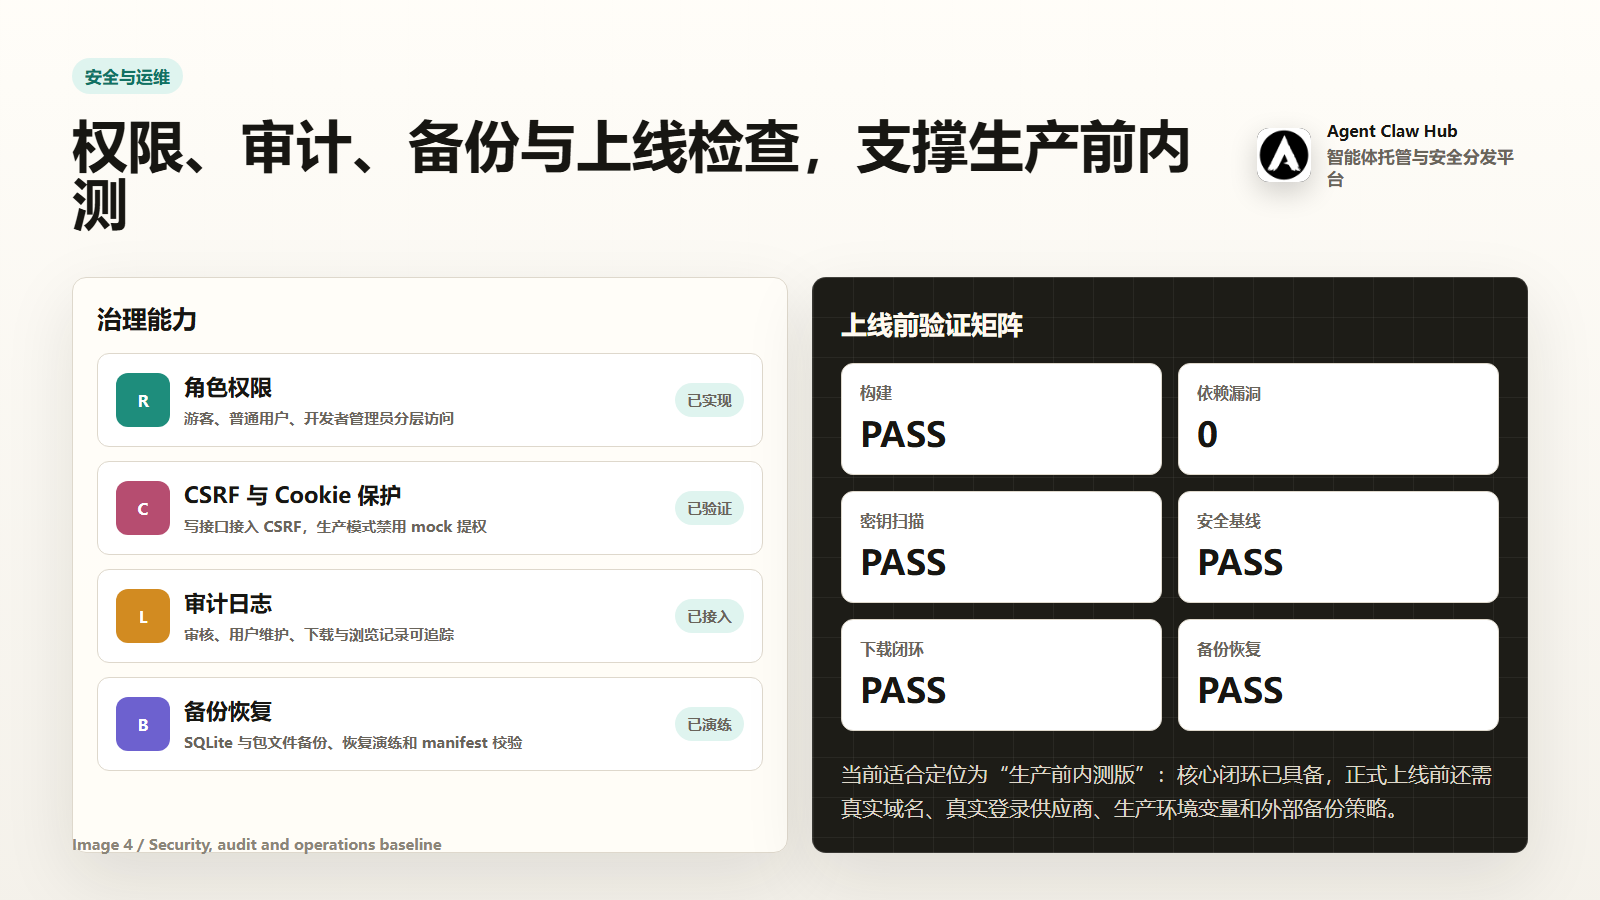Click the 智能体托管与安全分发平台 subtitle

[1420, 168]
